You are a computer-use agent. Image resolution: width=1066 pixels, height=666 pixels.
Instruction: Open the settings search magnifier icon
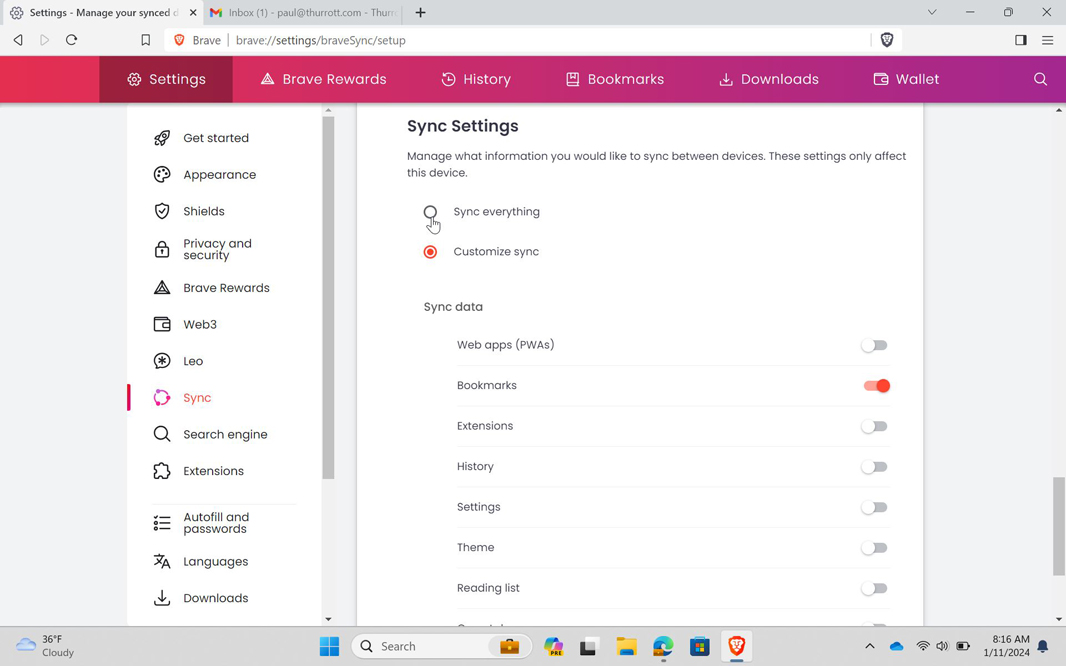tap(1040, 79)
